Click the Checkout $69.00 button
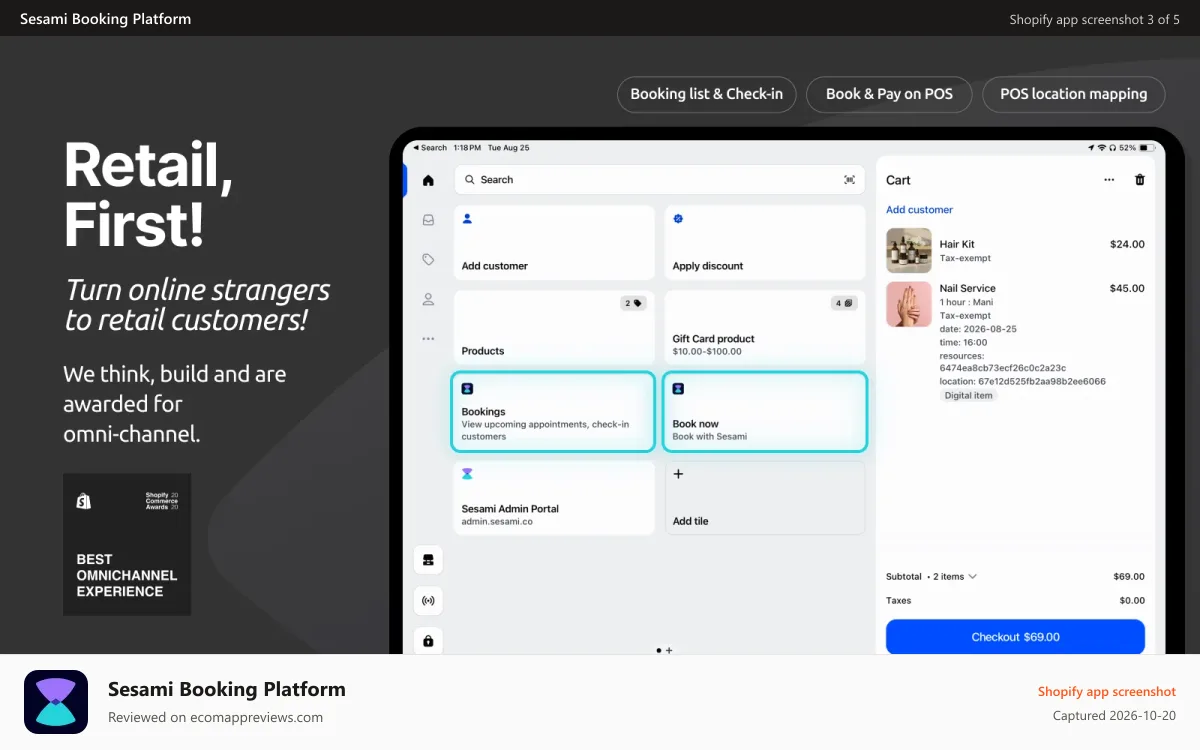This screenshot has width=1200, height=750. [1015, 637]
